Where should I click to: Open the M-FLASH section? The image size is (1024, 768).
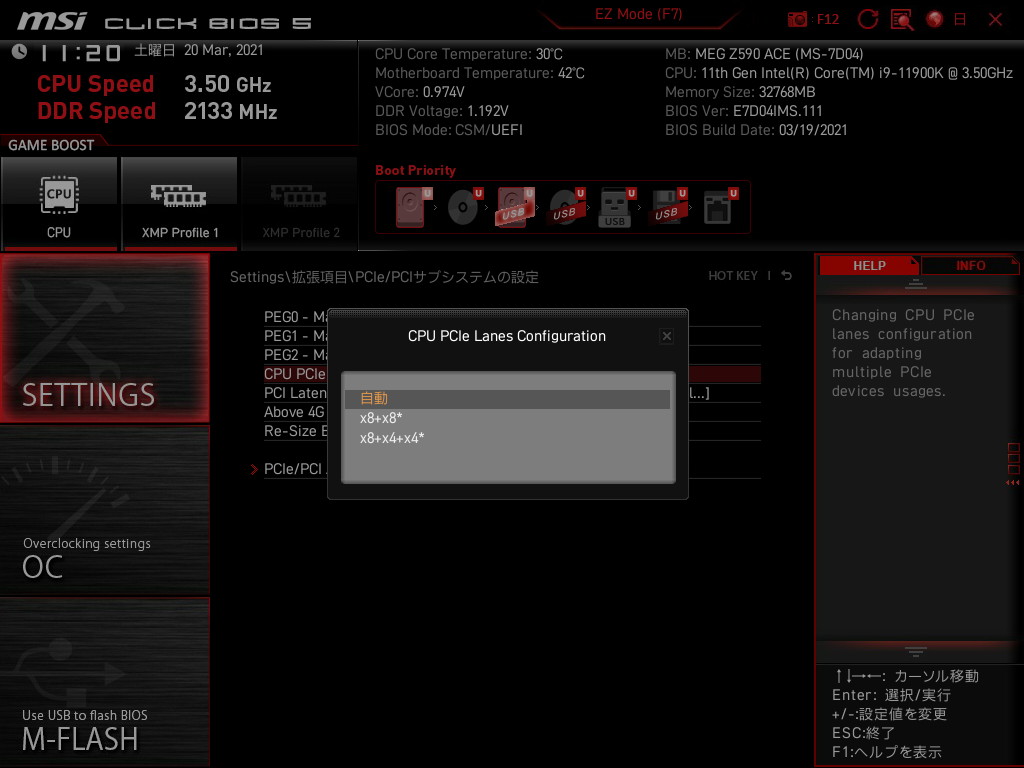click(104, 682)
